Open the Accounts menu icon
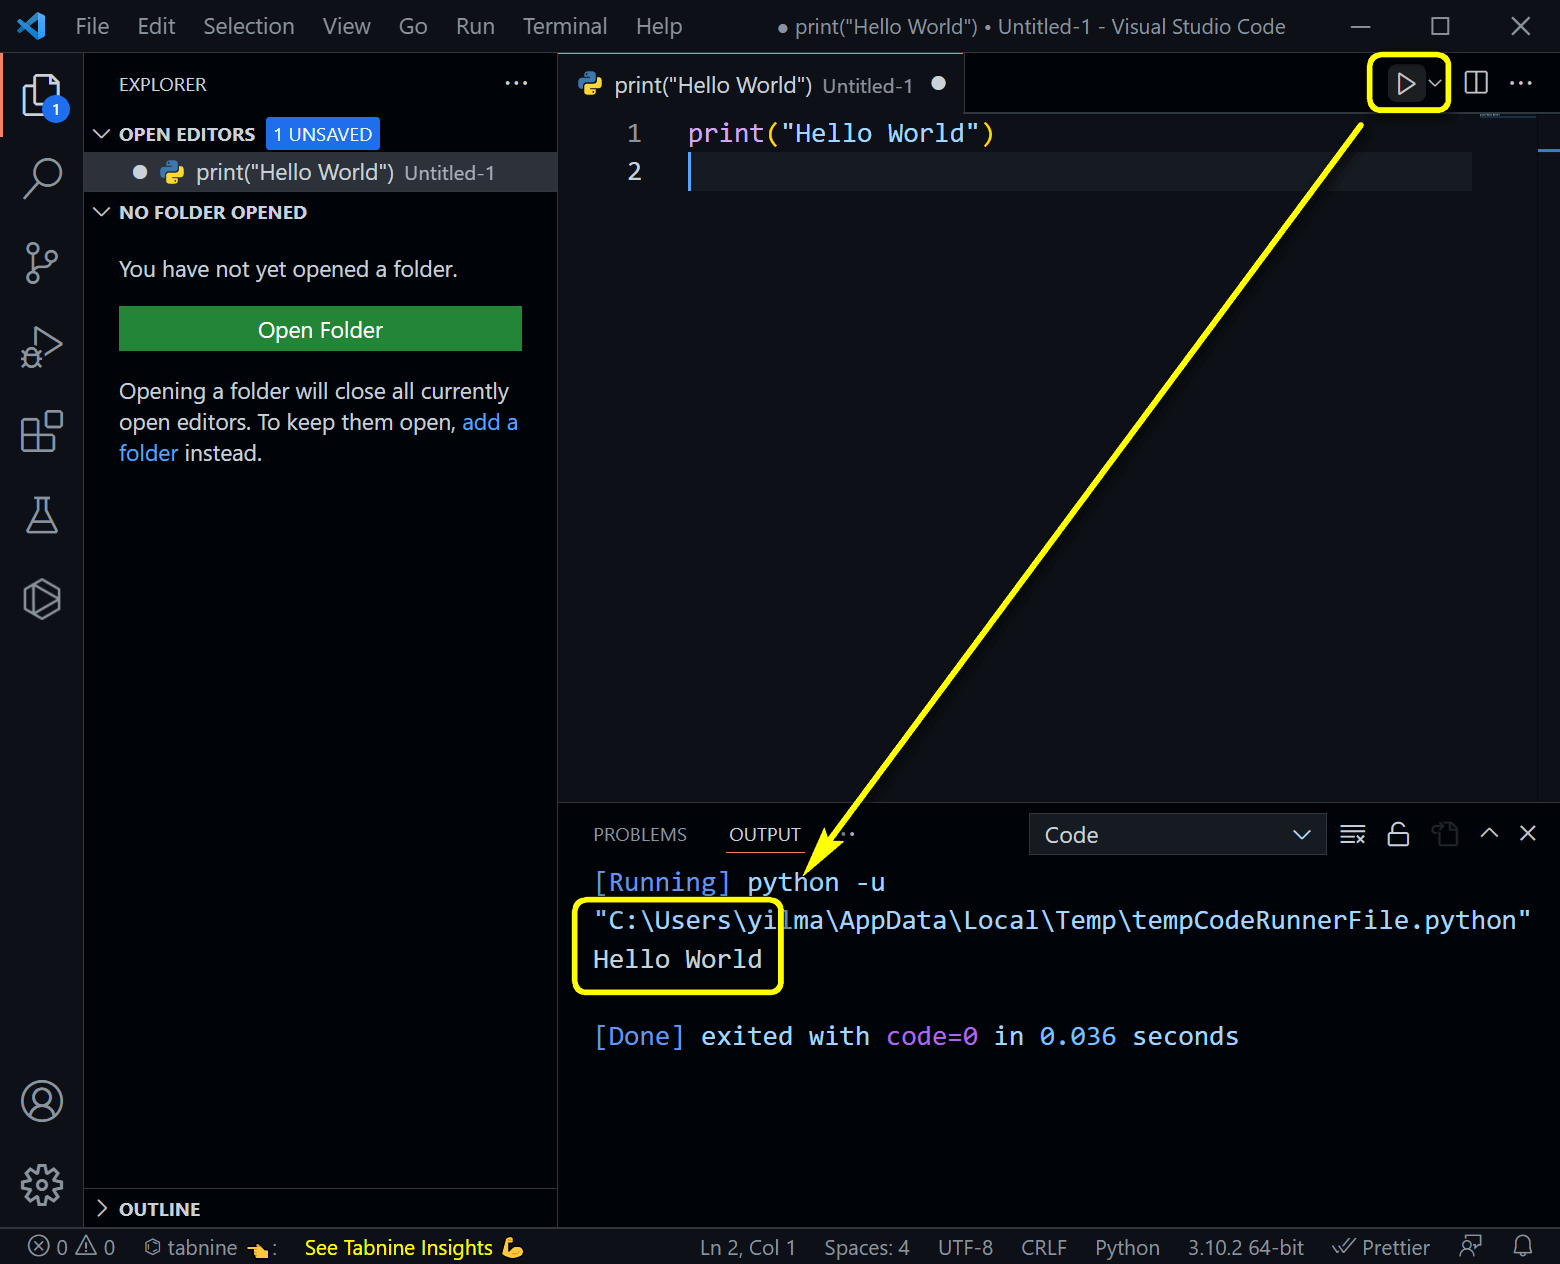The height and width of the screenshot is (1264, 1560). tap(42, 1101)
